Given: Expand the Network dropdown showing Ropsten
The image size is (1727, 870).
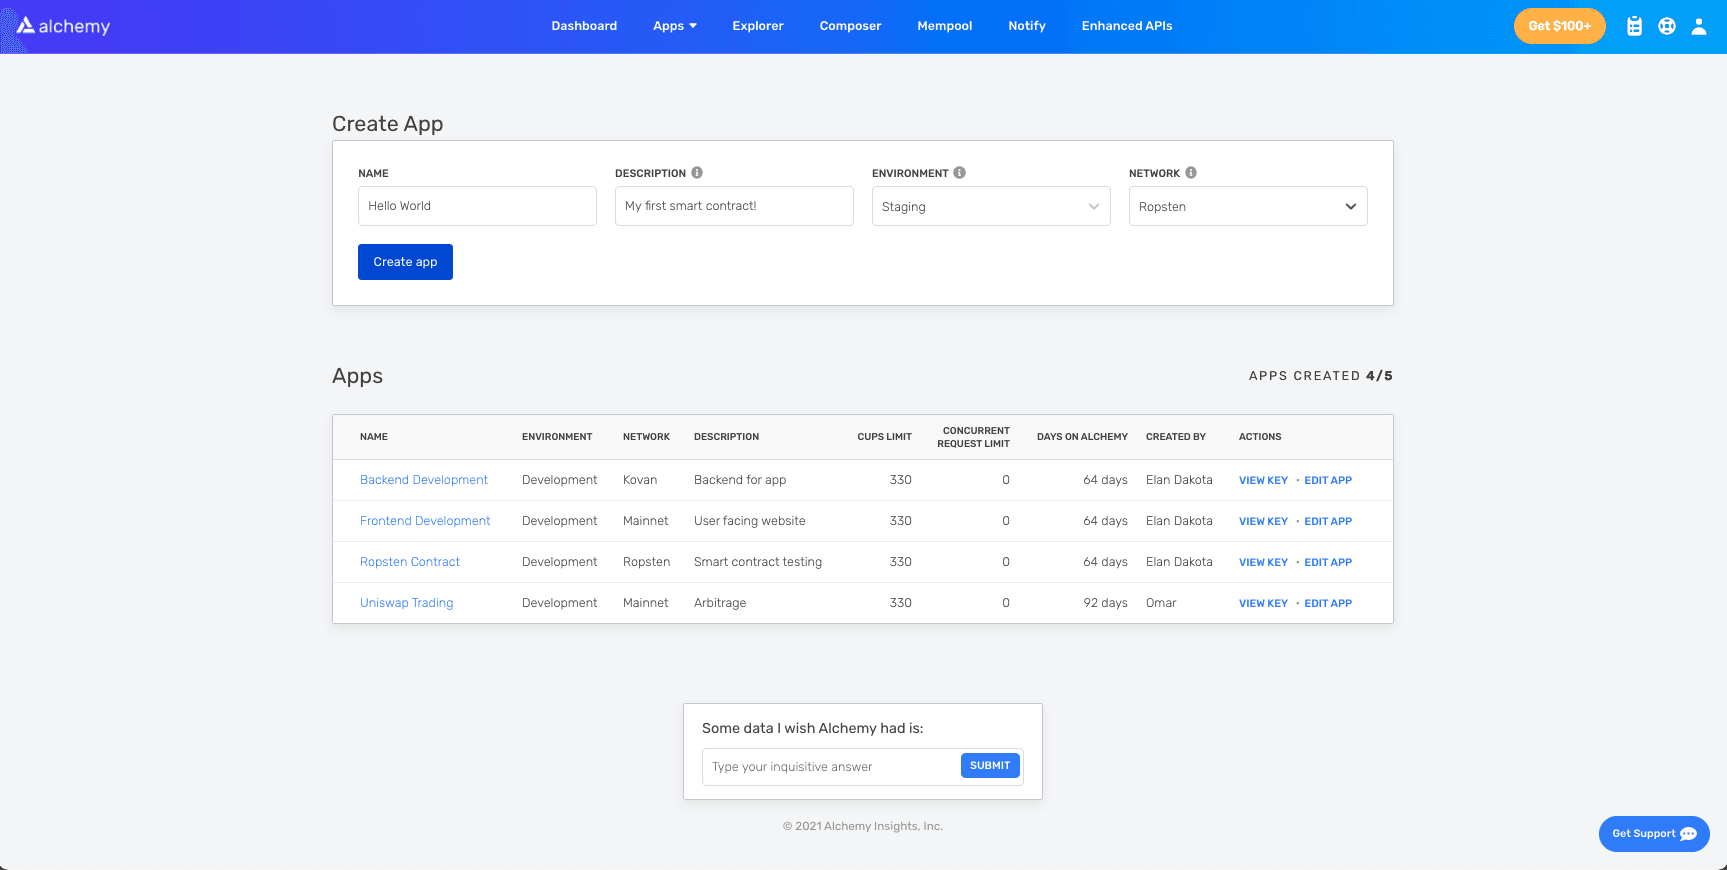Looking at the screenshot, I should [x=1247, y=206].
